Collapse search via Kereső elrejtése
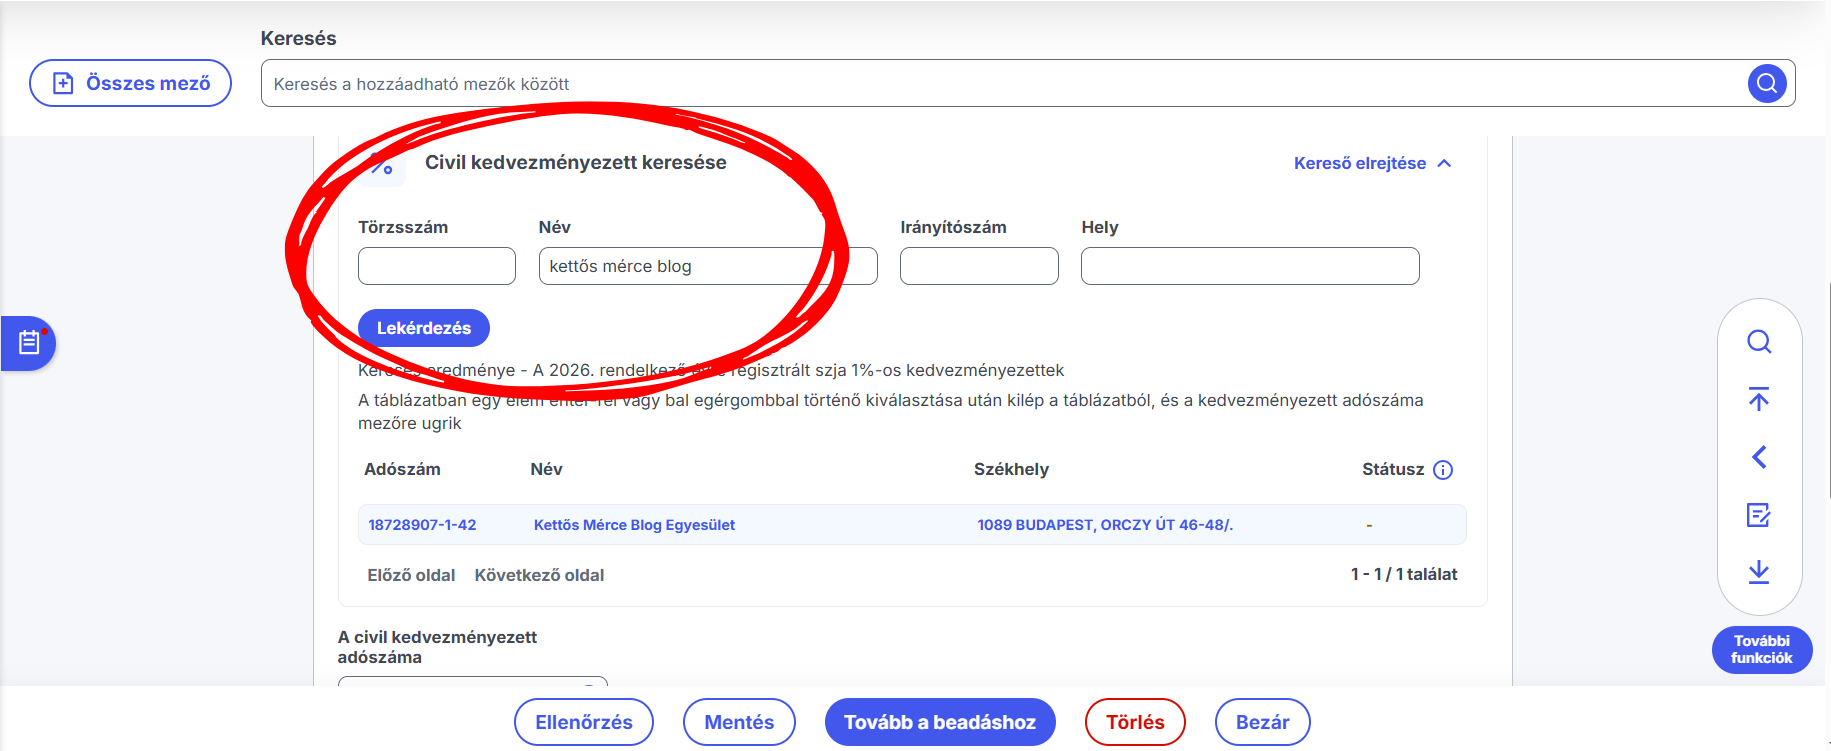The width and height of the screenshot is (1831, 751). [x=1372, y=163]
